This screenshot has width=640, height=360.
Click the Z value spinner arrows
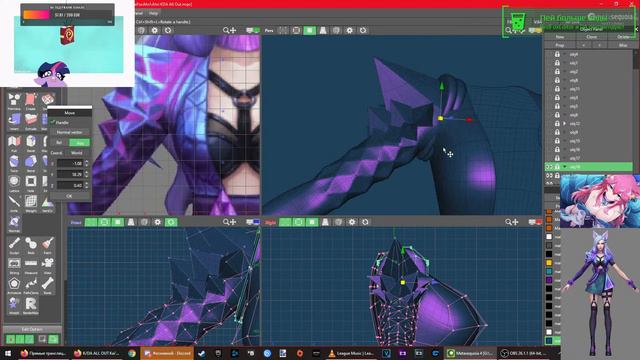[x=86, y=185]
